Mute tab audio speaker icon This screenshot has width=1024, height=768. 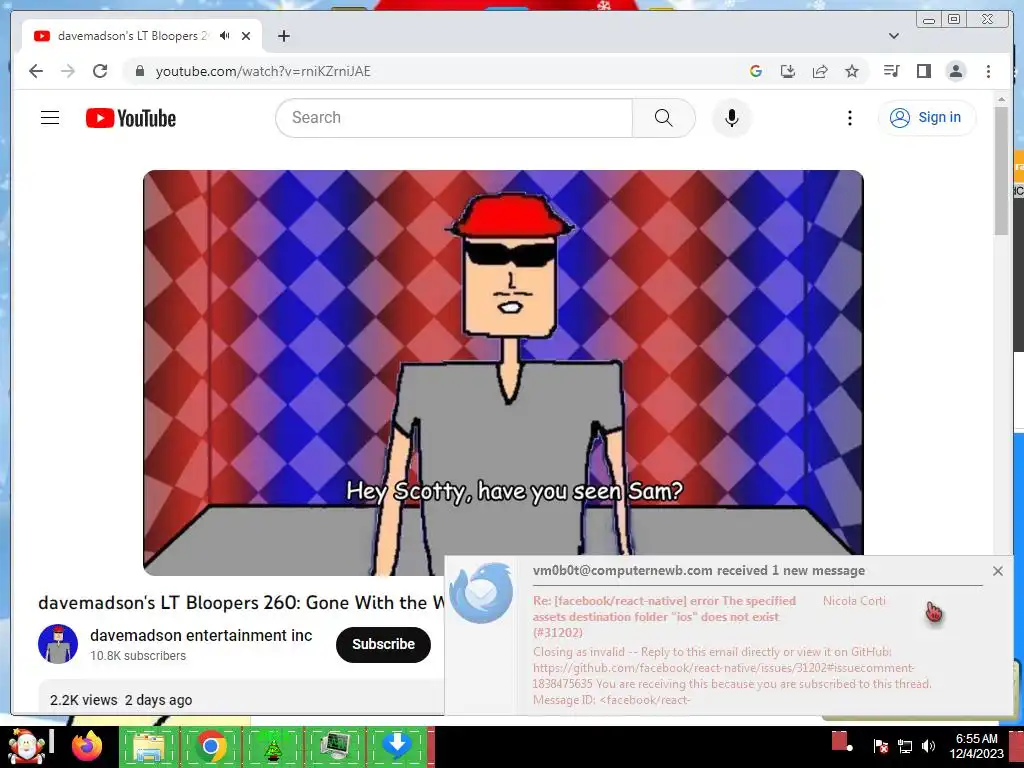(x=225, y=36)
